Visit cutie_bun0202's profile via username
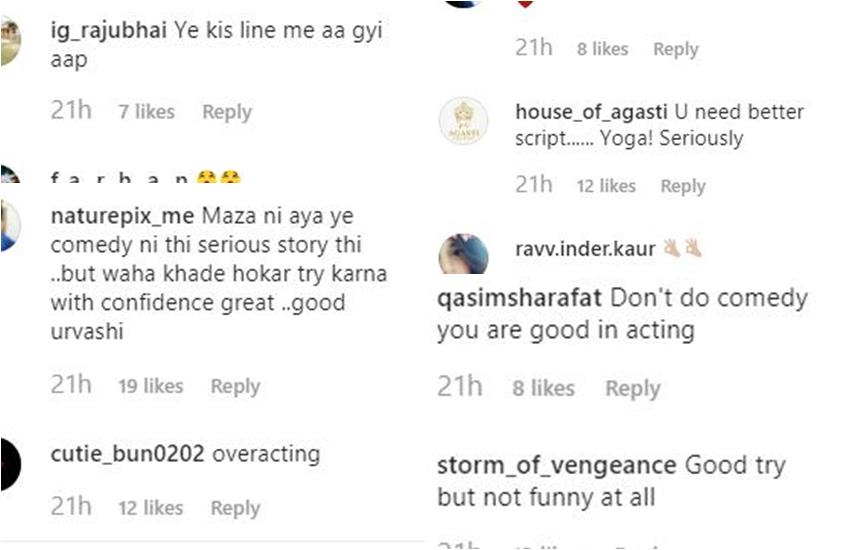850x550 pixels. 127,454
